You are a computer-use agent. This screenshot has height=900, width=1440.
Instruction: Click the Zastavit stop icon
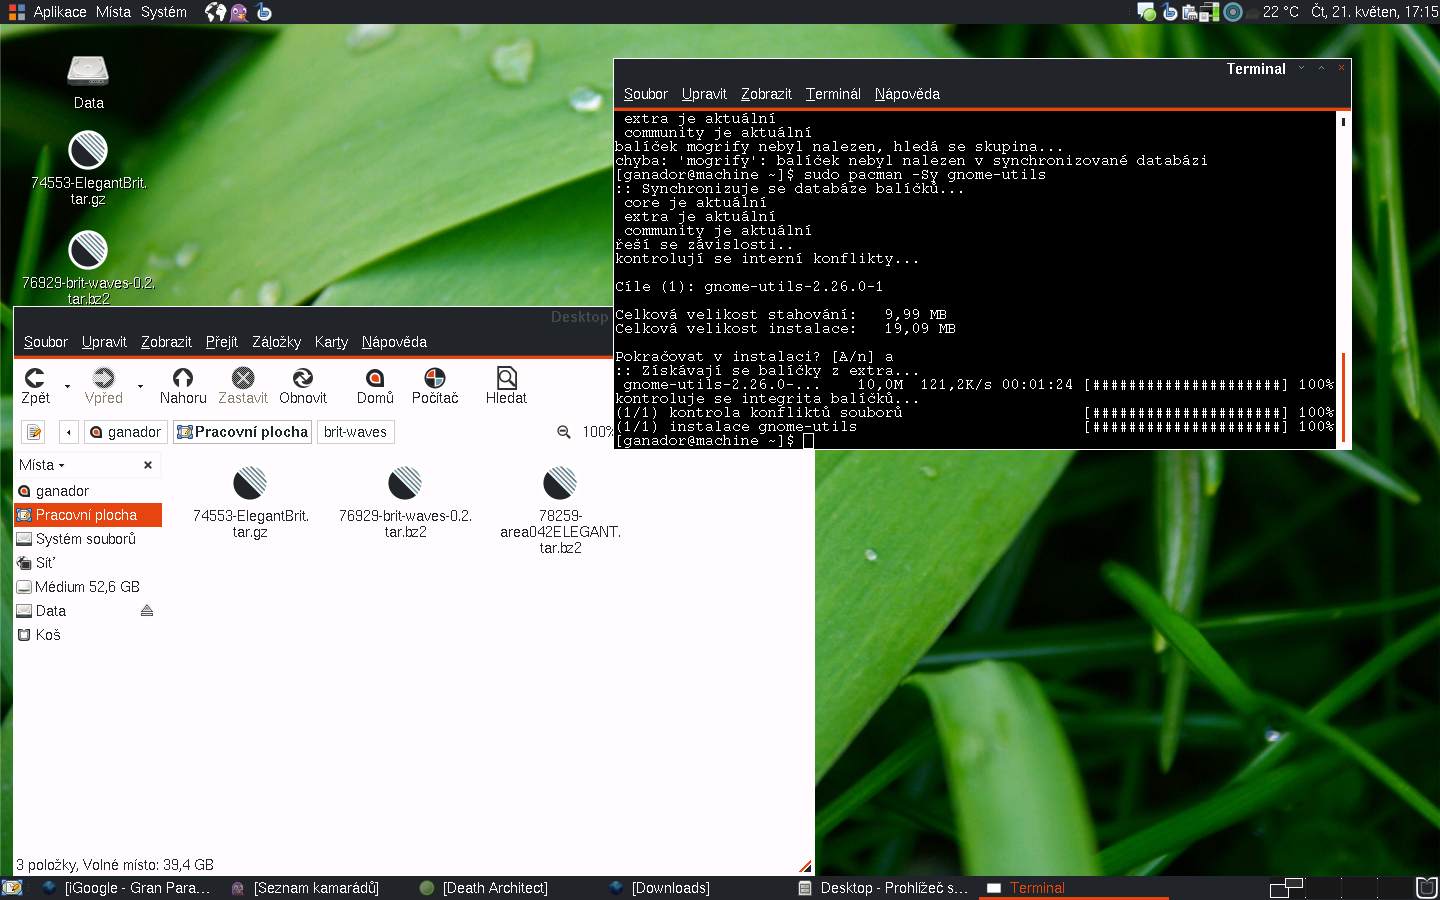(x=243, y=377)
